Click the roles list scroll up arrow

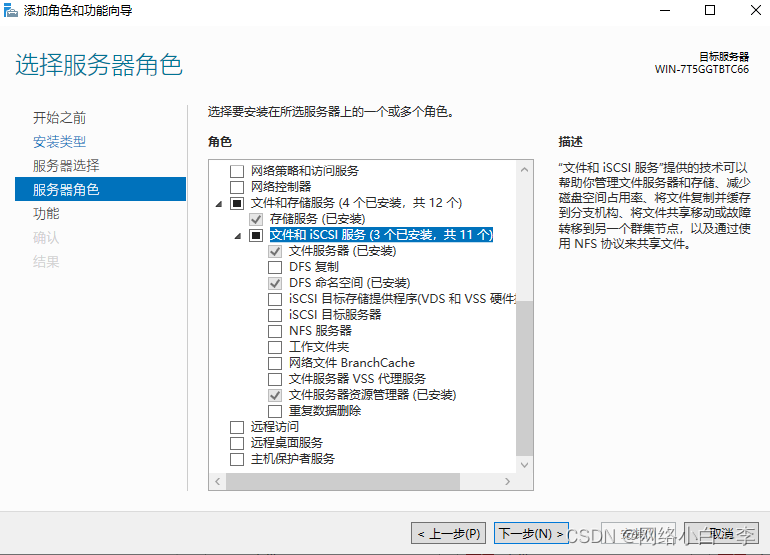pyautogui.click(x=524, y=169)
